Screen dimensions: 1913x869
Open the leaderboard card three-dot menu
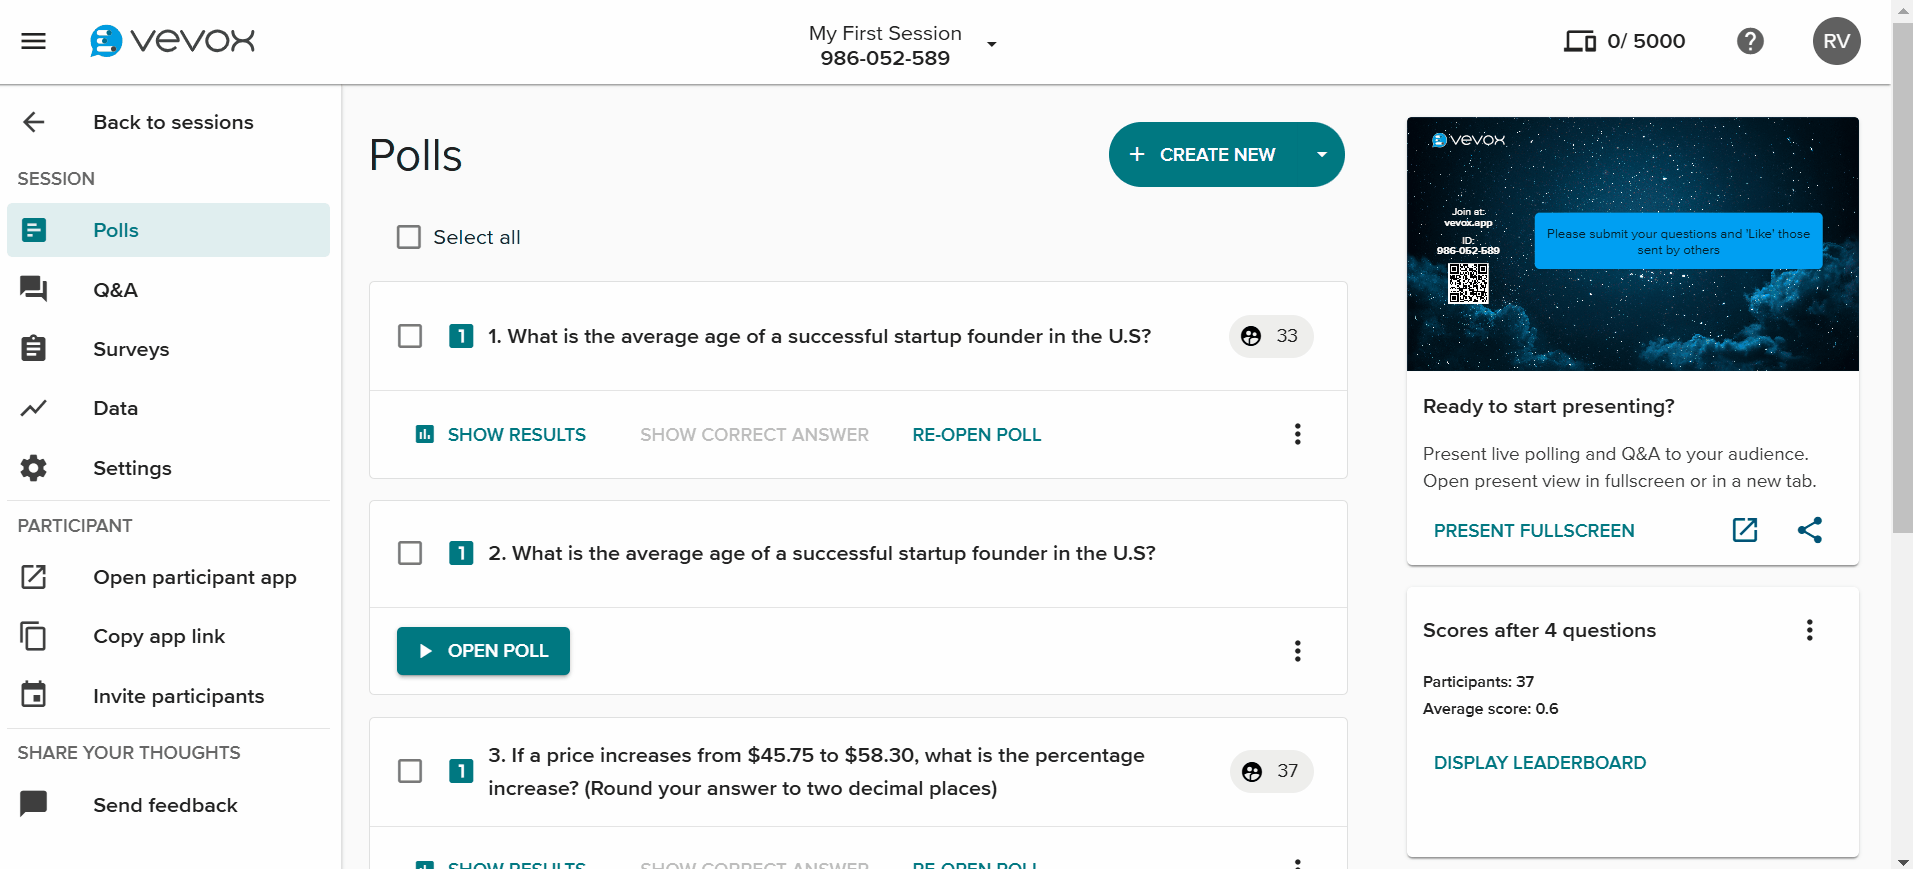(1809, 630)
